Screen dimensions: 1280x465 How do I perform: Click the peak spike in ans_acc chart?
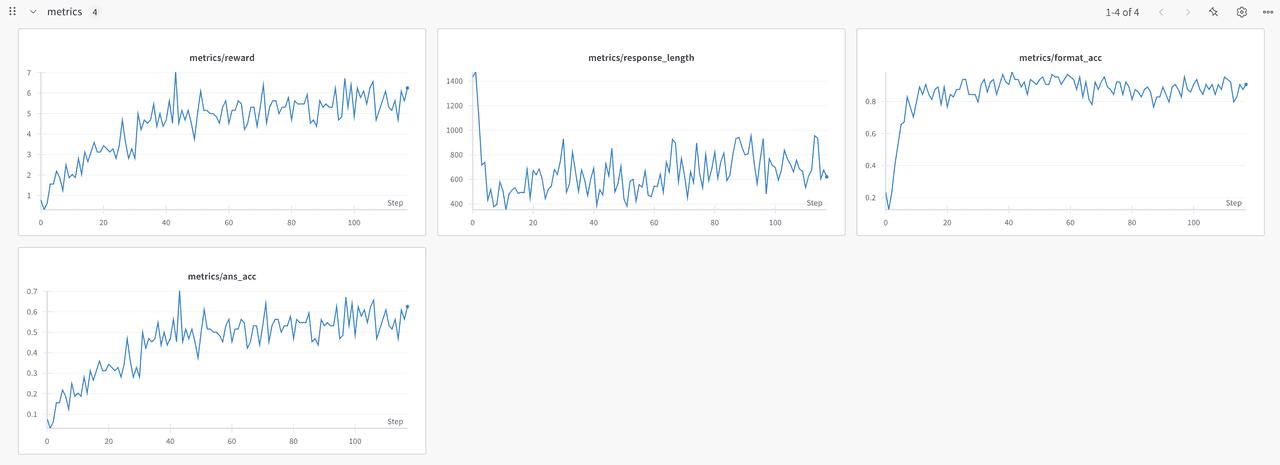click(179, 291)
